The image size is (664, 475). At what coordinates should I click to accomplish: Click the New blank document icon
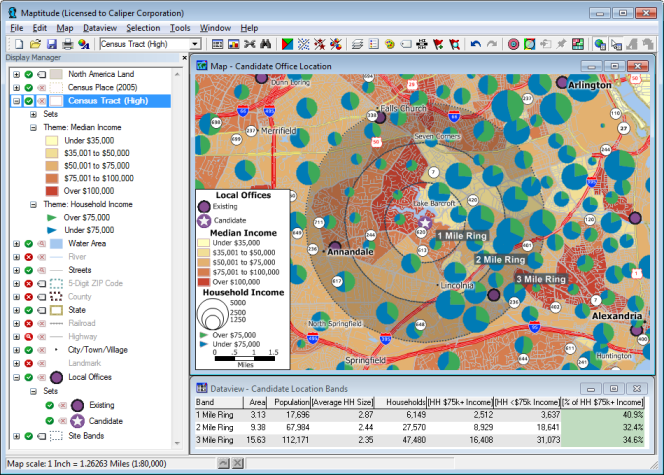coord(19,45)
